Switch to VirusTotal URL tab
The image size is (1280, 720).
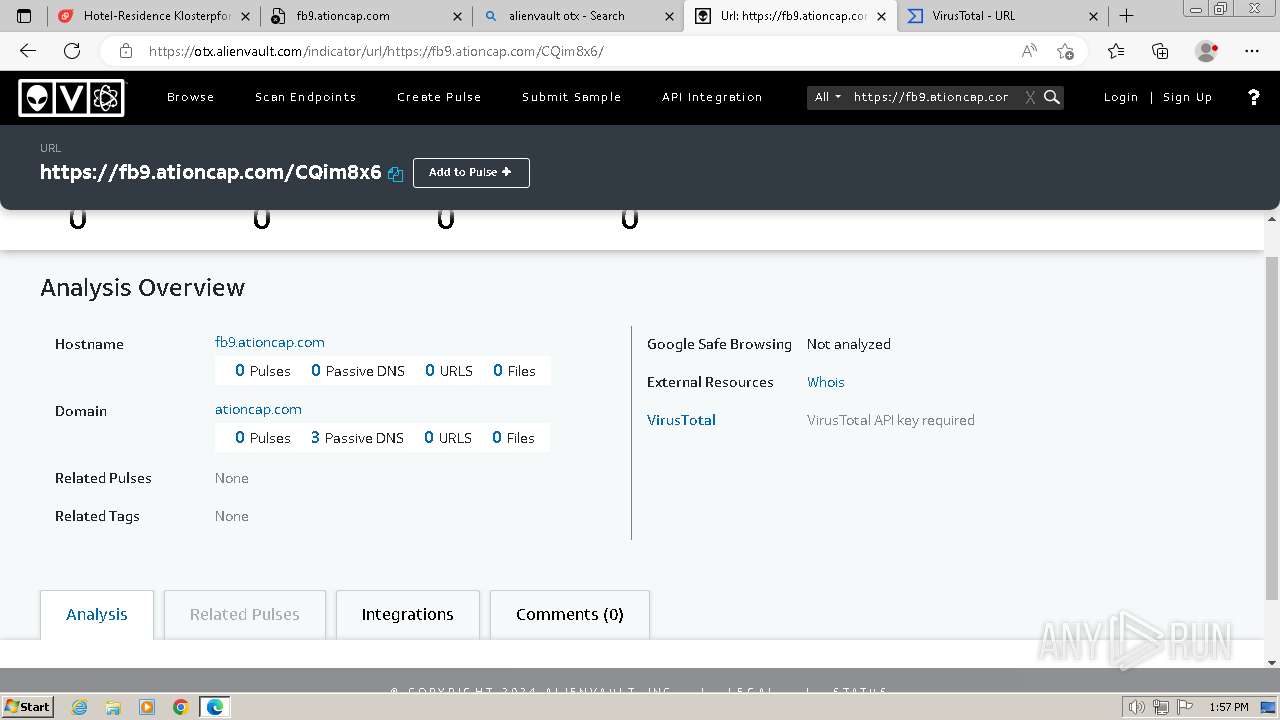[x=1002, y=16]
